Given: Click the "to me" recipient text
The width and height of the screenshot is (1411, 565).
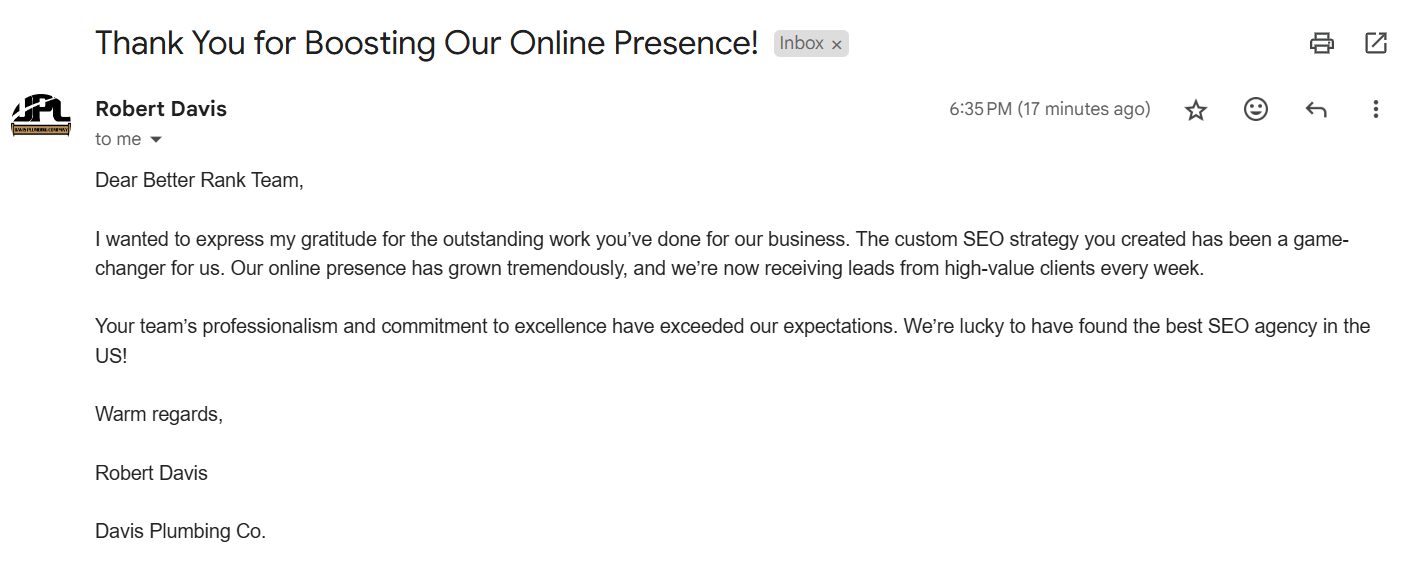Looking at the screenshot, I should [118, 140].
